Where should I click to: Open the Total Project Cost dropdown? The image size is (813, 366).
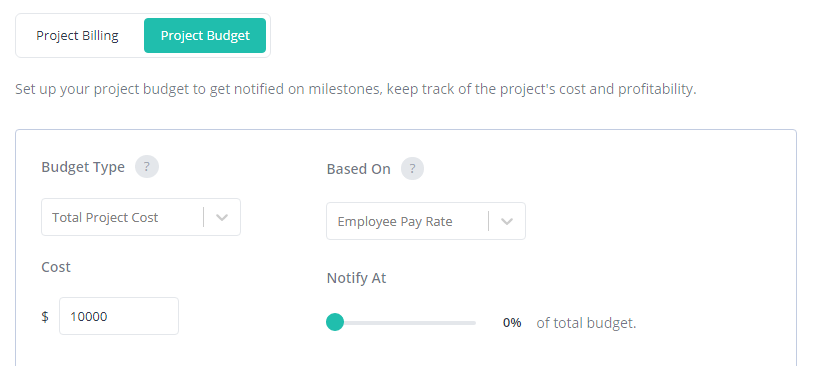(x=141, y=217)
